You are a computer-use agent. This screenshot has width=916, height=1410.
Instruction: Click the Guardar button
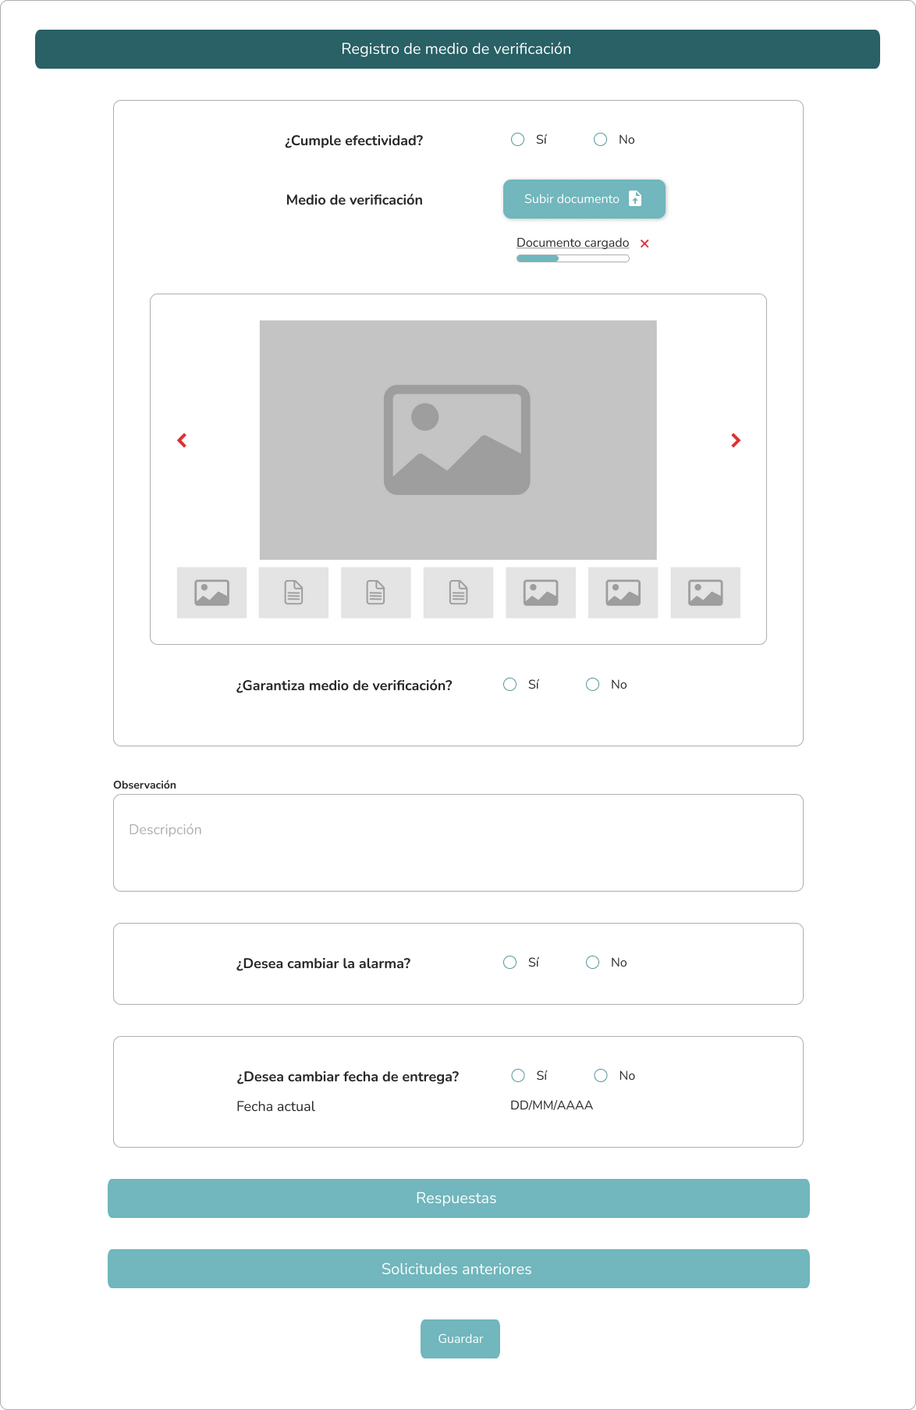[460, 1339]
